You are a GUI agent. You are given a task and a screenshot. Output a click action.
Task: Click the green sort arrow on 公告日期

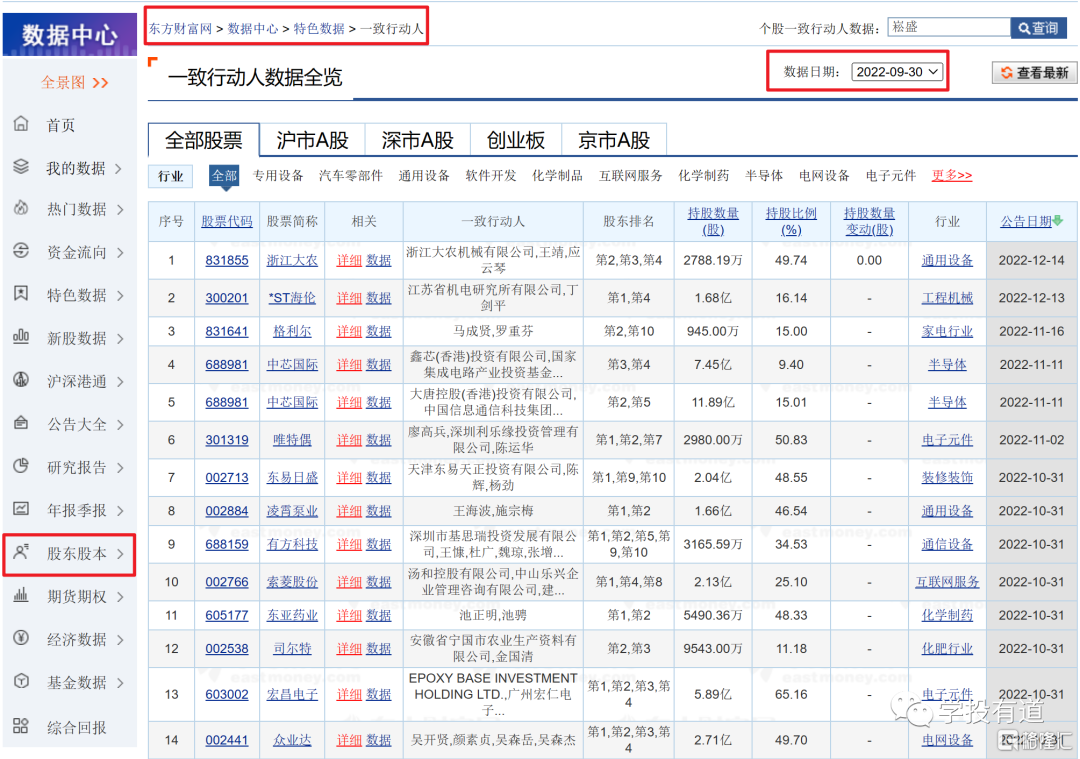coord(1058,221)
